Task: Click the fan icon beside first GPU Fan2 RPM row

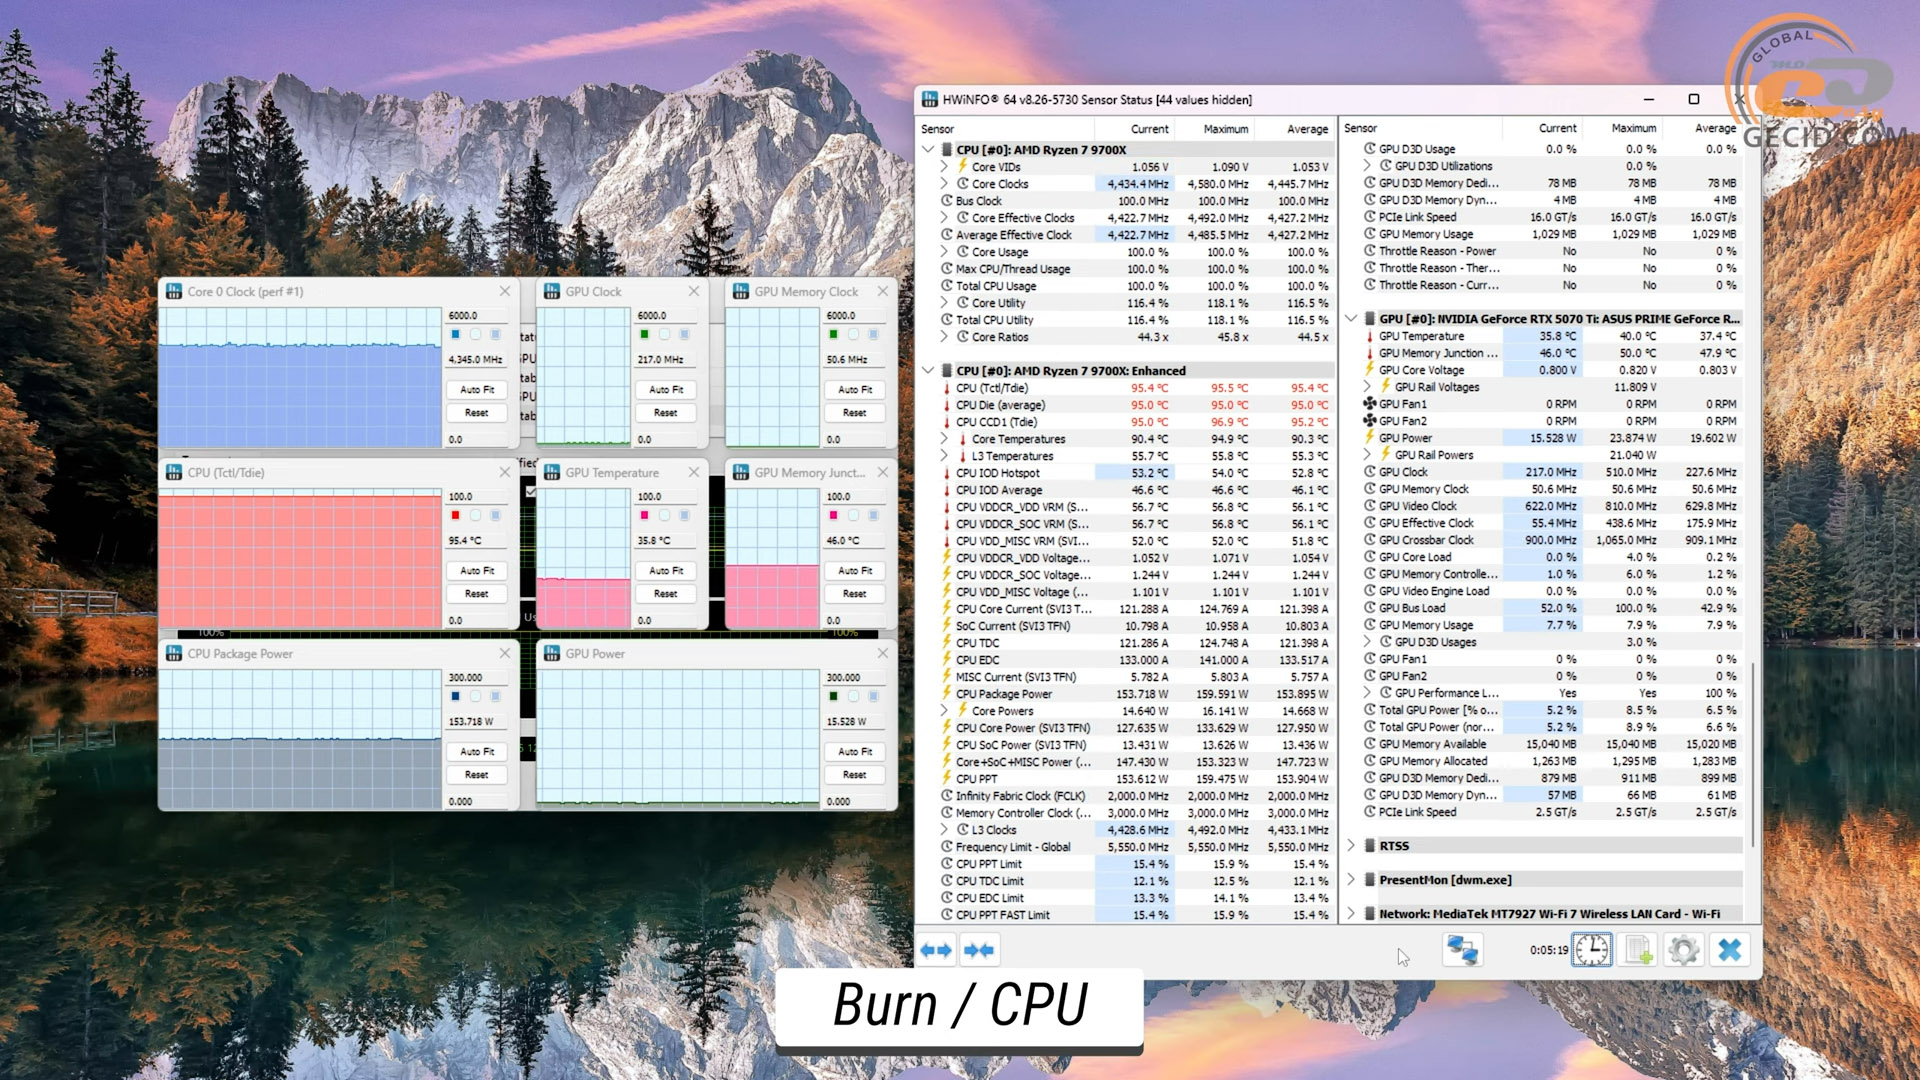Action: coord(1370,421)
